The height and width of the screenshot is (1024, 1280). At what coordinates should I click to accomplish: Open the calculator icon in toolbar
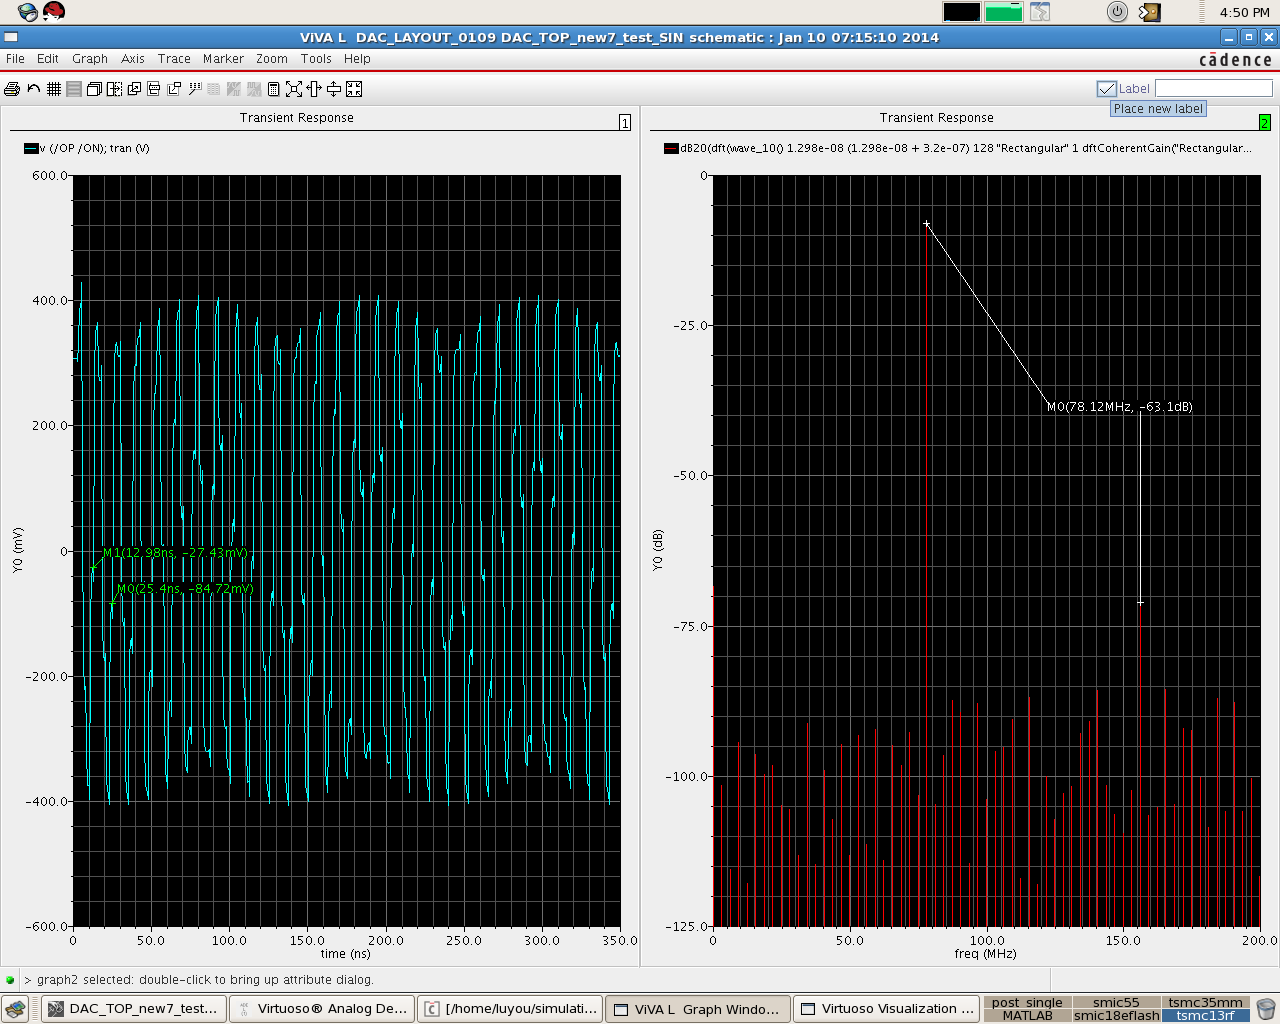click(x=273, y=89)
